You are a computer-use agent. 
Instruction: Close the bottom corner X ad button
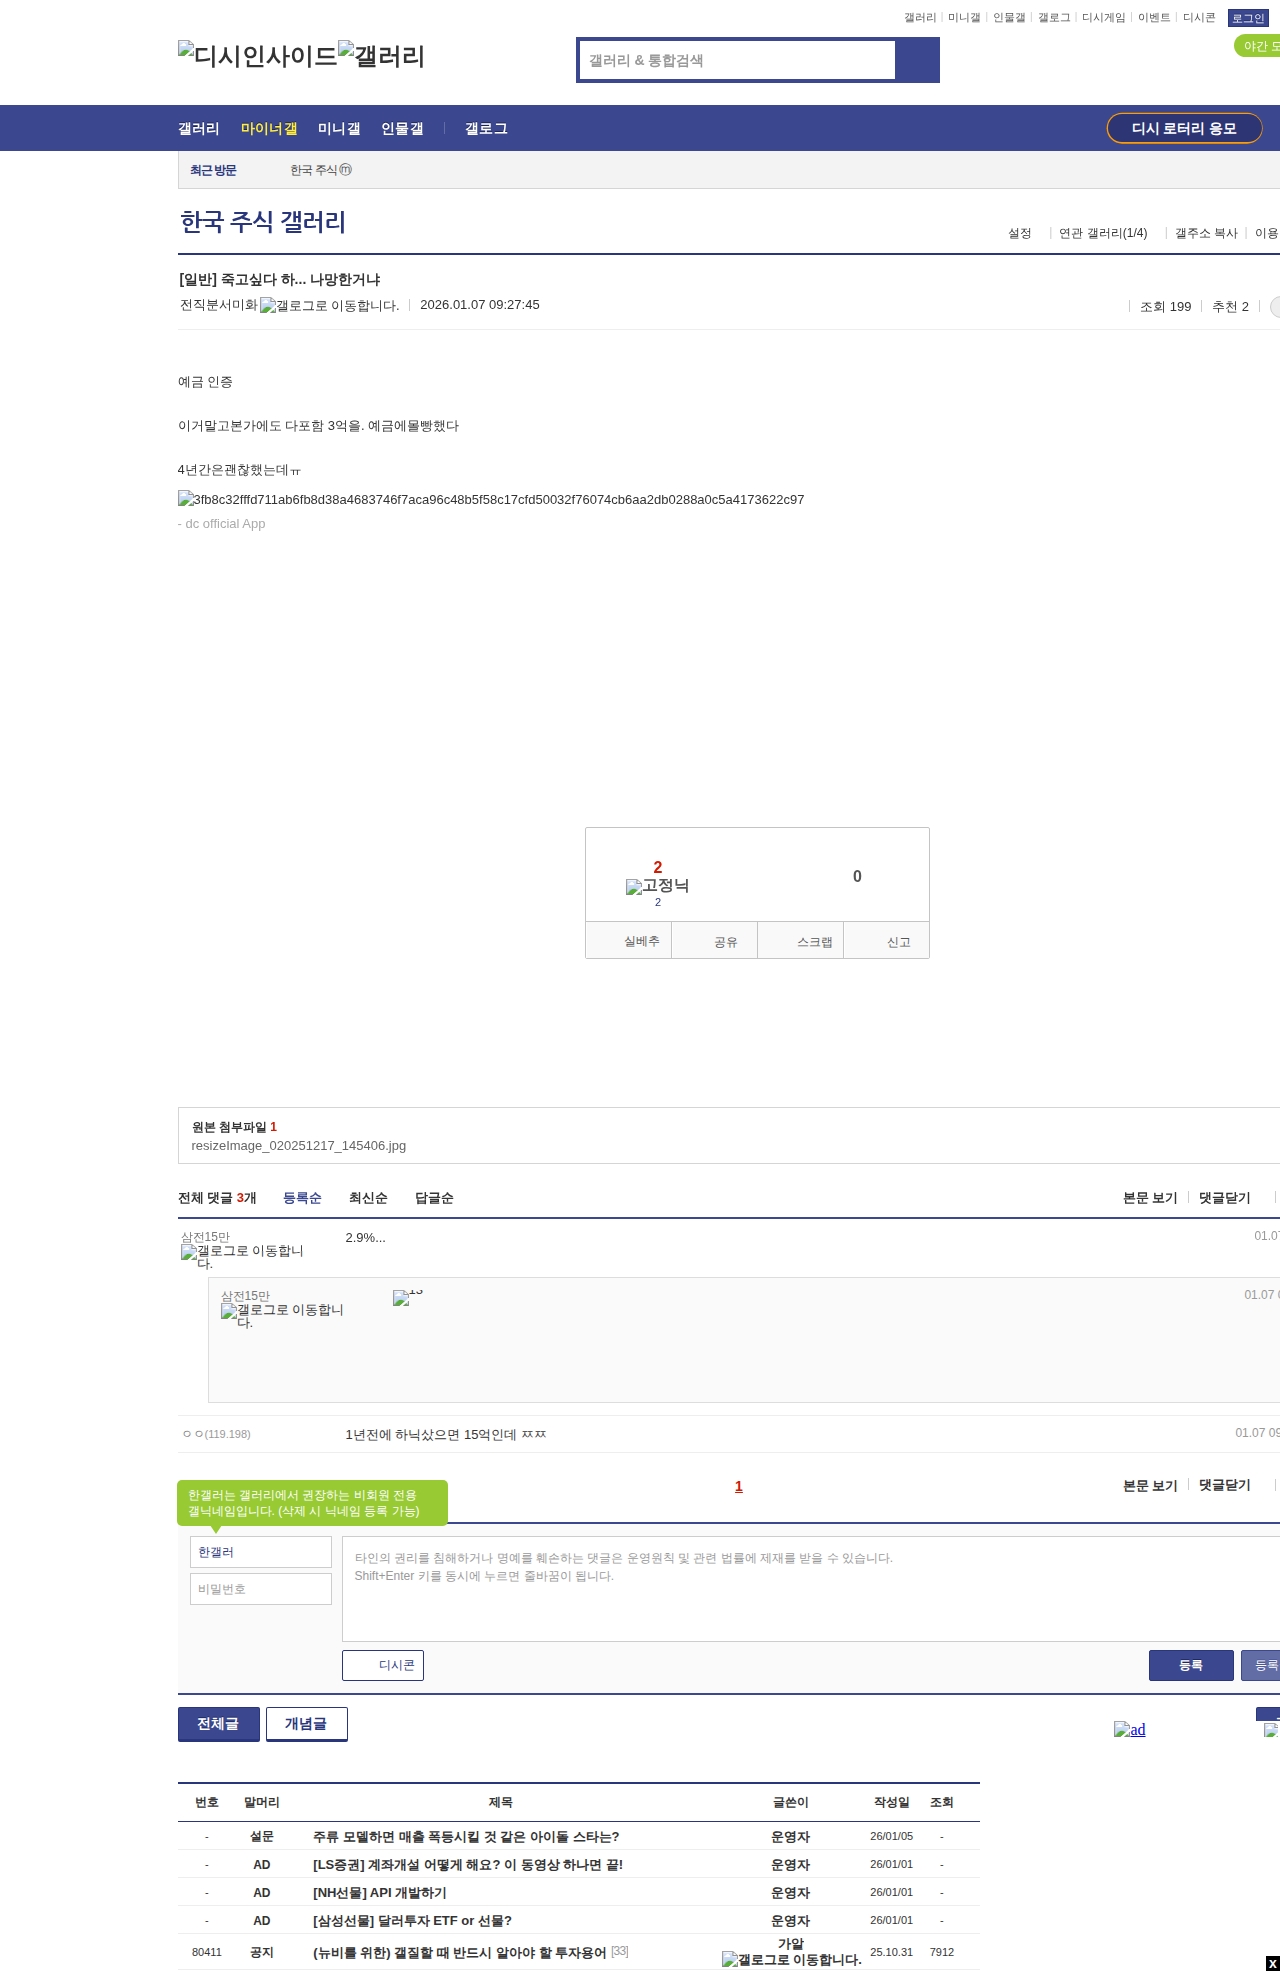[1272, 1963]
